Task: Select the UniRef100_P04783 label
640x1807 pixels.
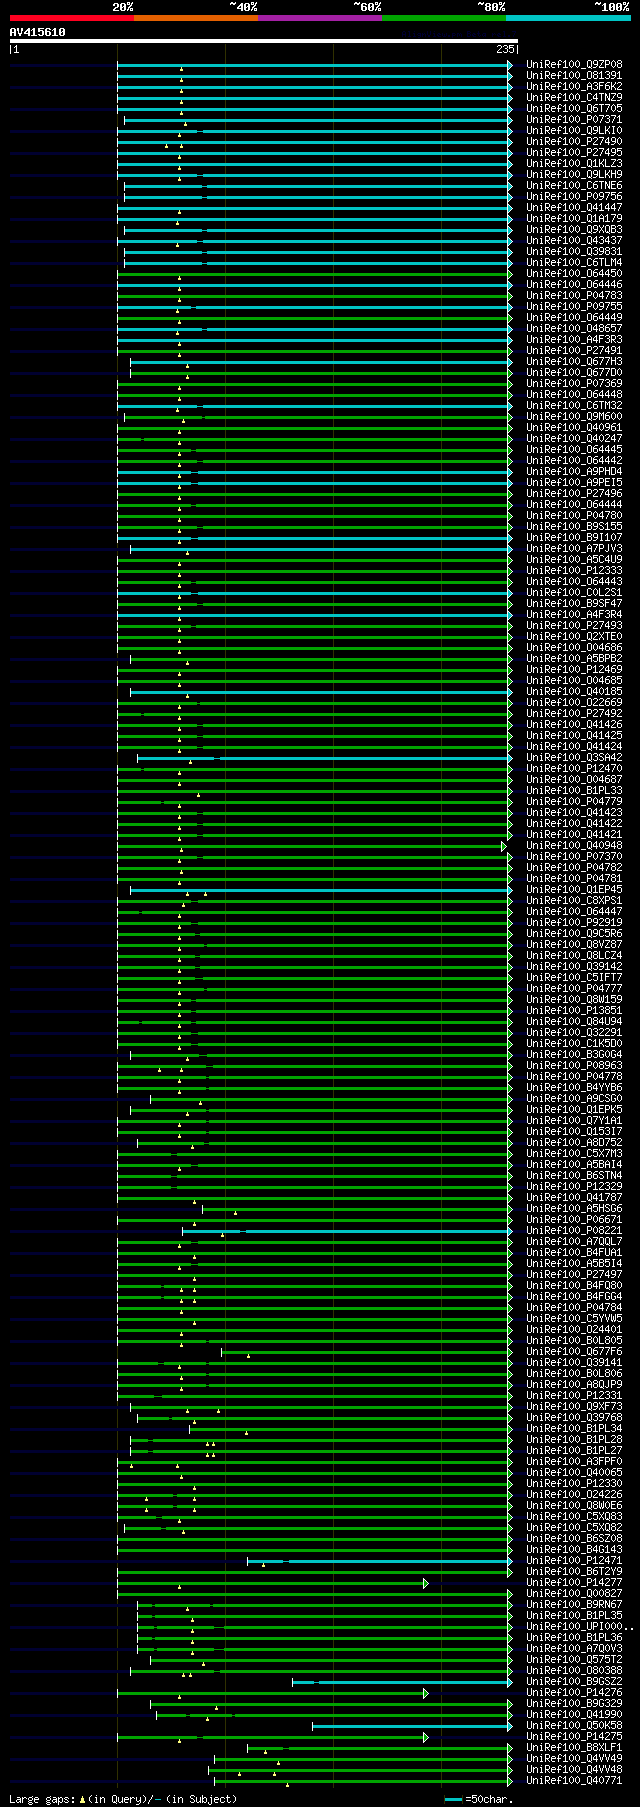Action: click(x=574, y=295)
